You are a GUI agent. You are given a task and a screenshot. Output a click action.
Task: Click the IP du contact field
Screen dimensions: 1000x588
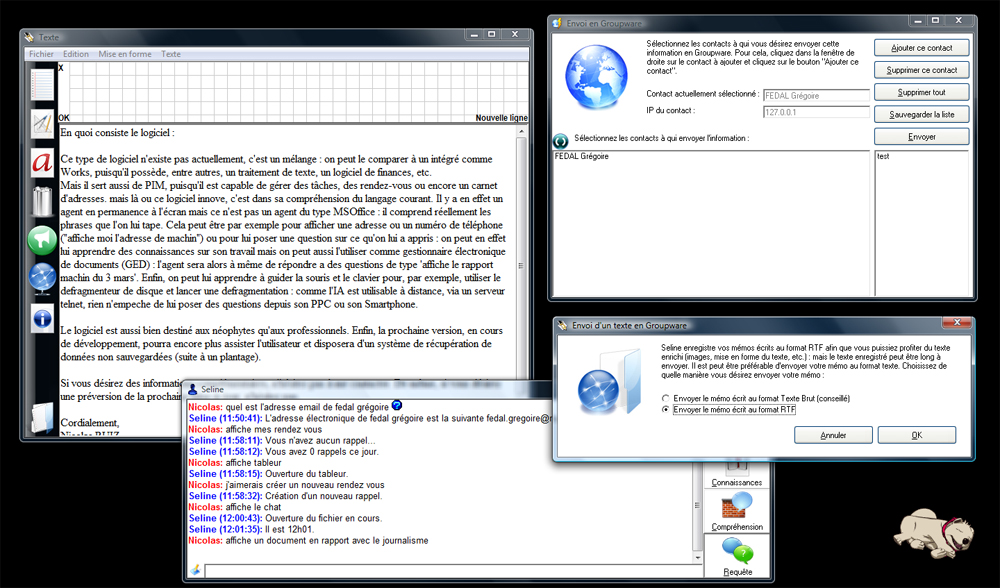(816, 112)
